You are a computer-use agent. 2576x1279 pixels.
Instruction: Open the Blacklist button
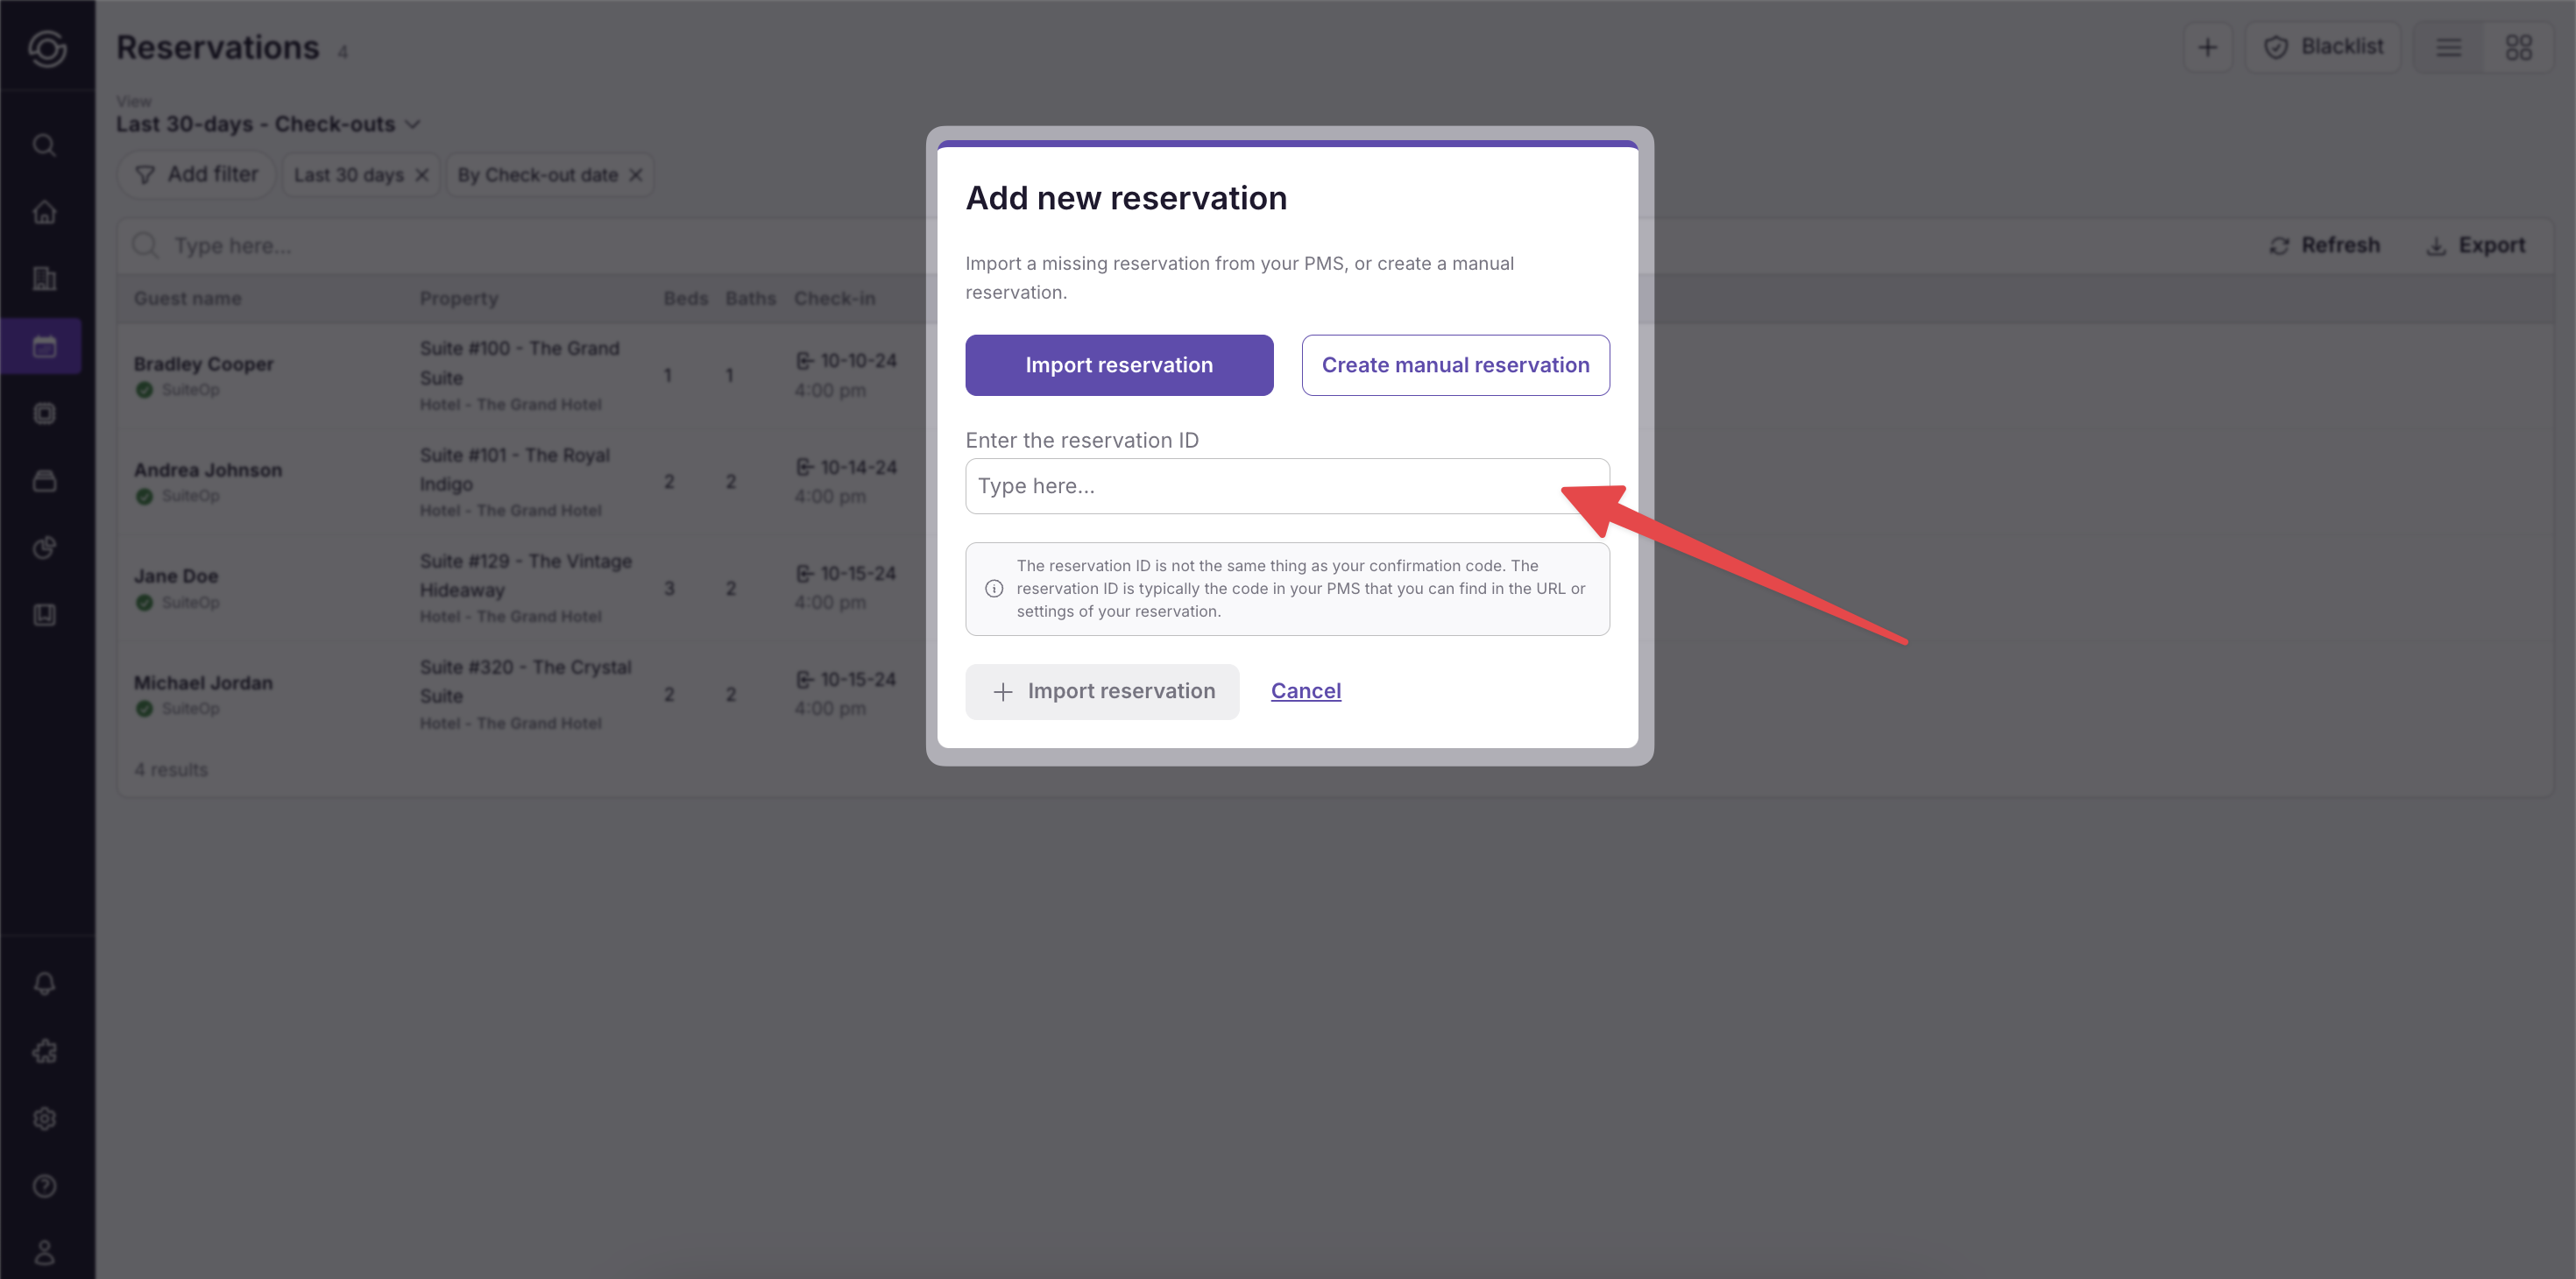(2322, 47)
